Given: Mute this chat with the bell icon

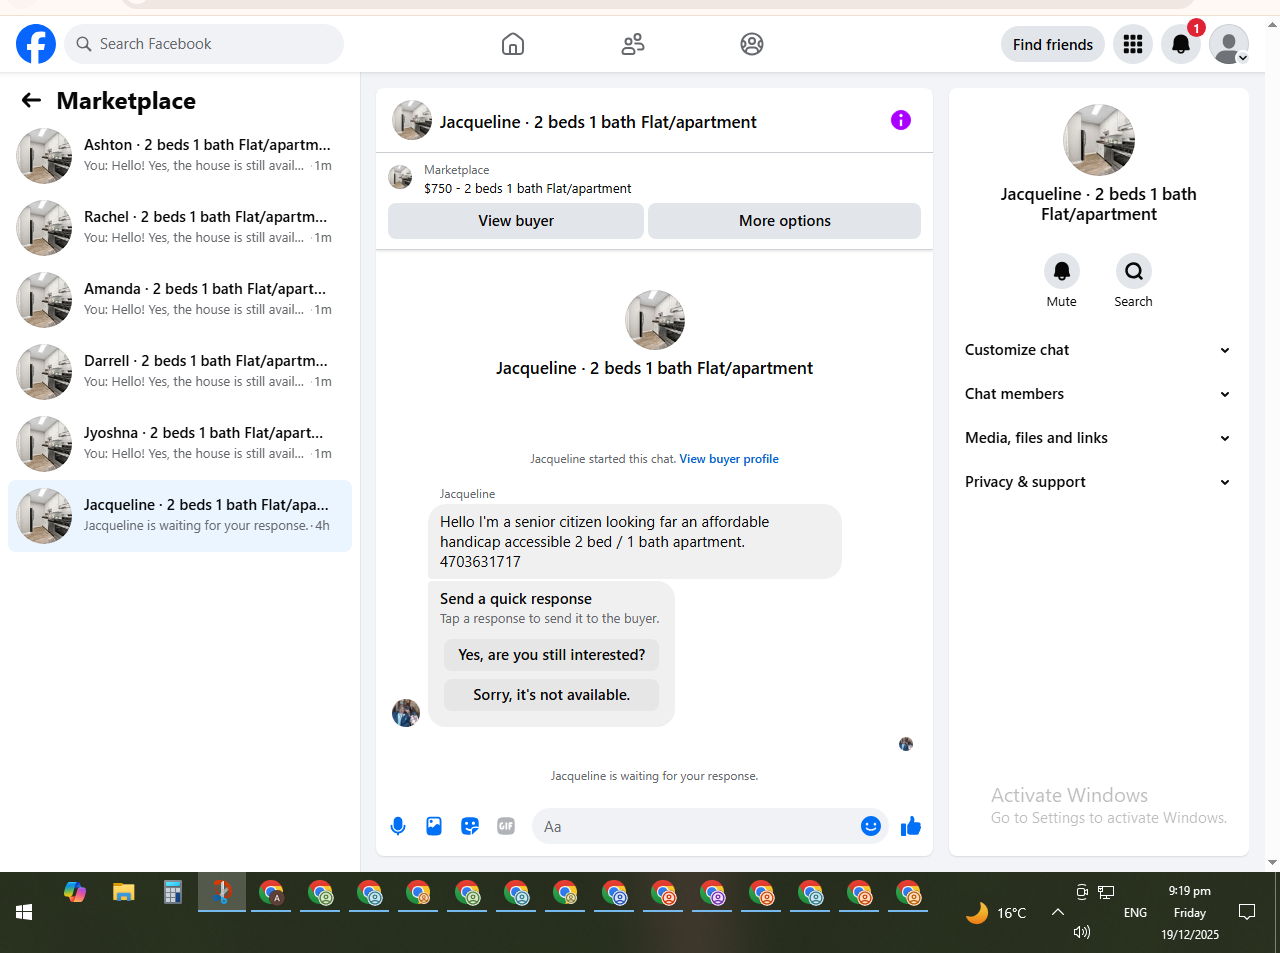Looking at the screenshot, I should (x=1062, y=271).
